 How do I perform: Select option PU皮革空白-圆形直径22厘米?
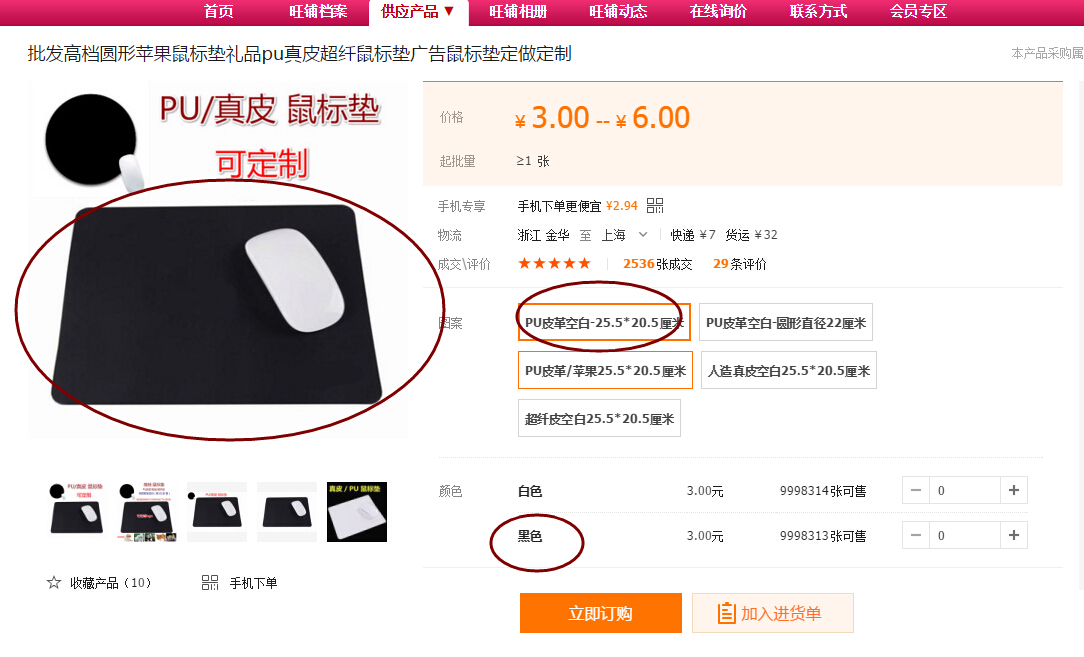(x=785, y=322)
